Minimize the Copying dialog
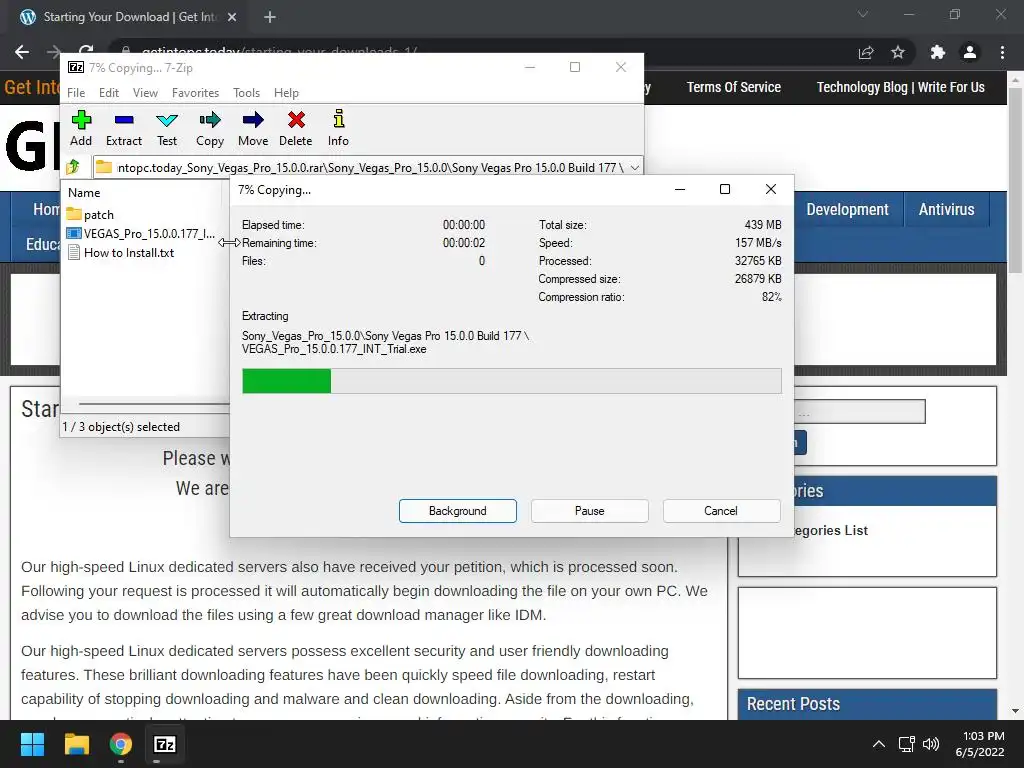 [680, 189]
